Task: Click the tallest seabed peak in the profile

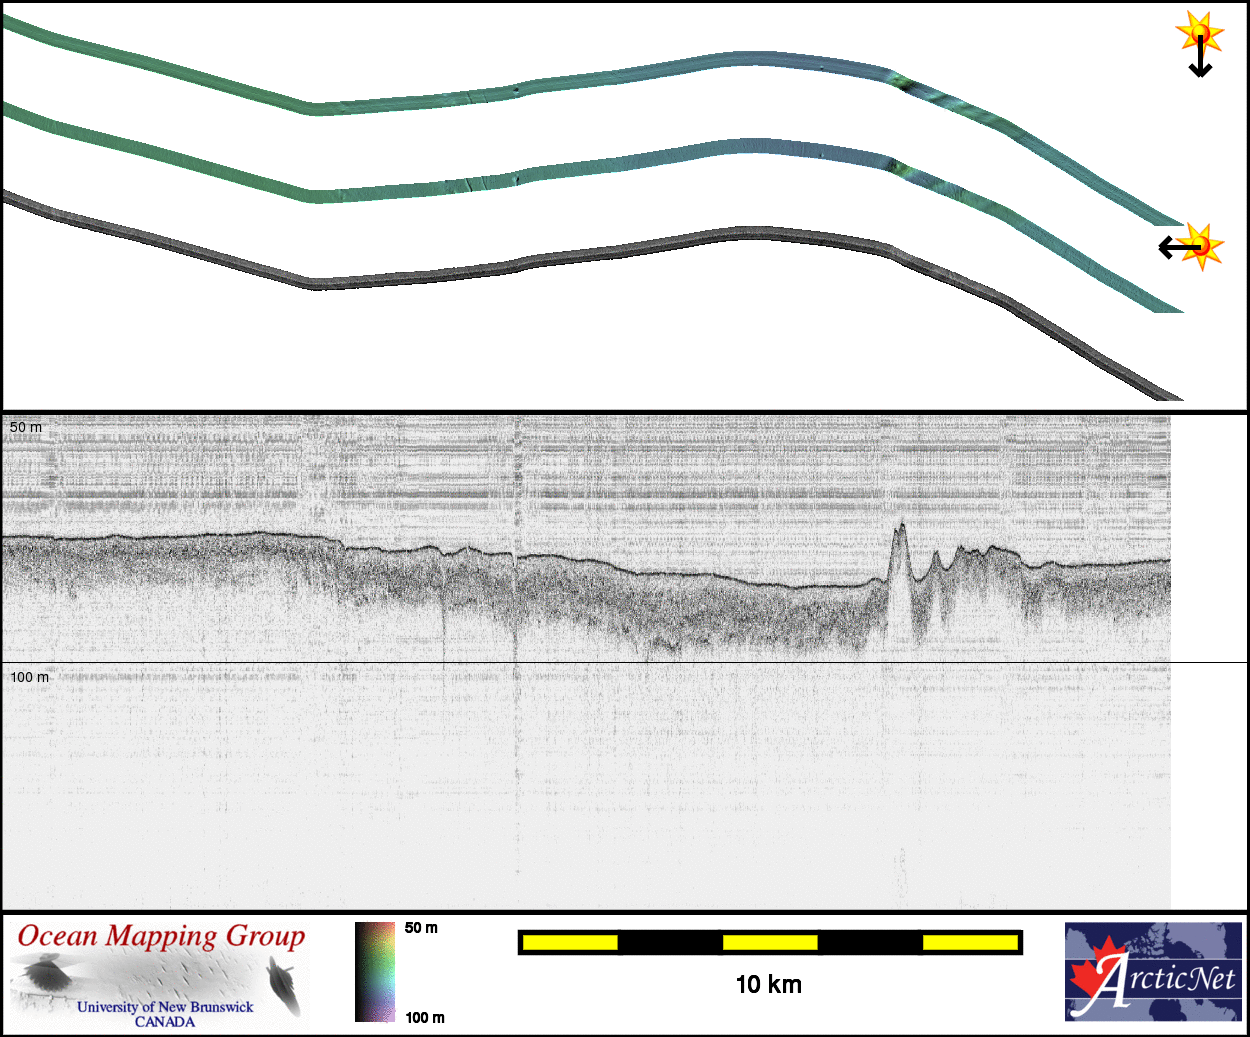Action: (x=900, y=527)
